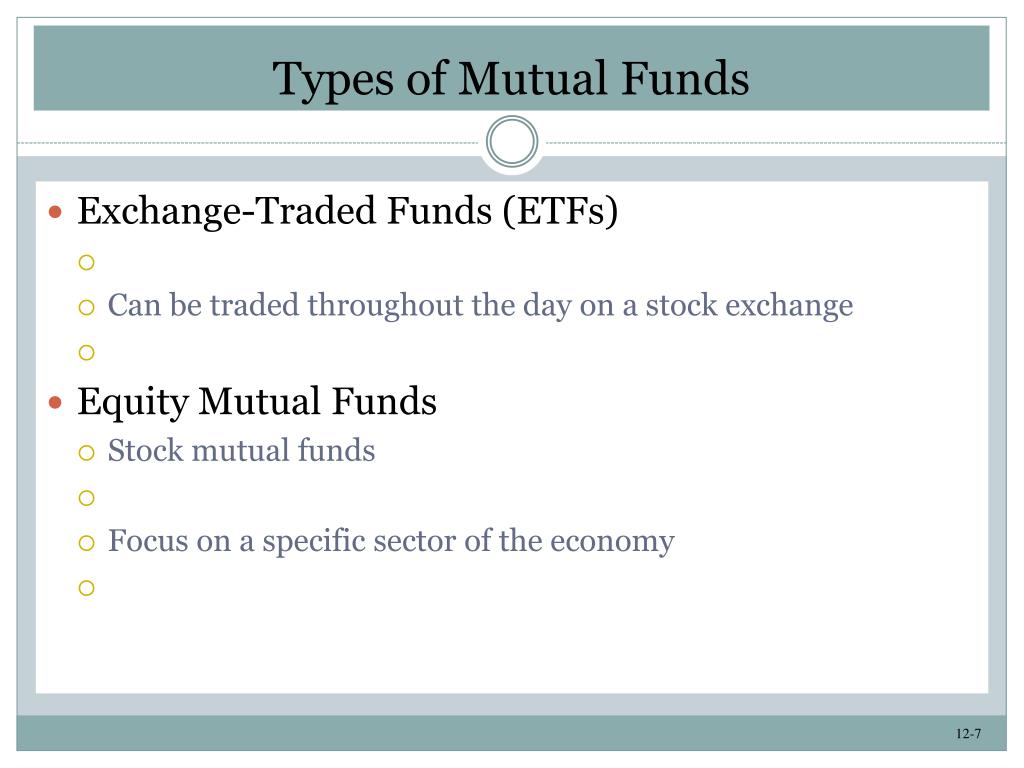Click the empty bullet directly under the ETFs heading
Viewport: 1024px width, 768px height.
tap(86, 263)
